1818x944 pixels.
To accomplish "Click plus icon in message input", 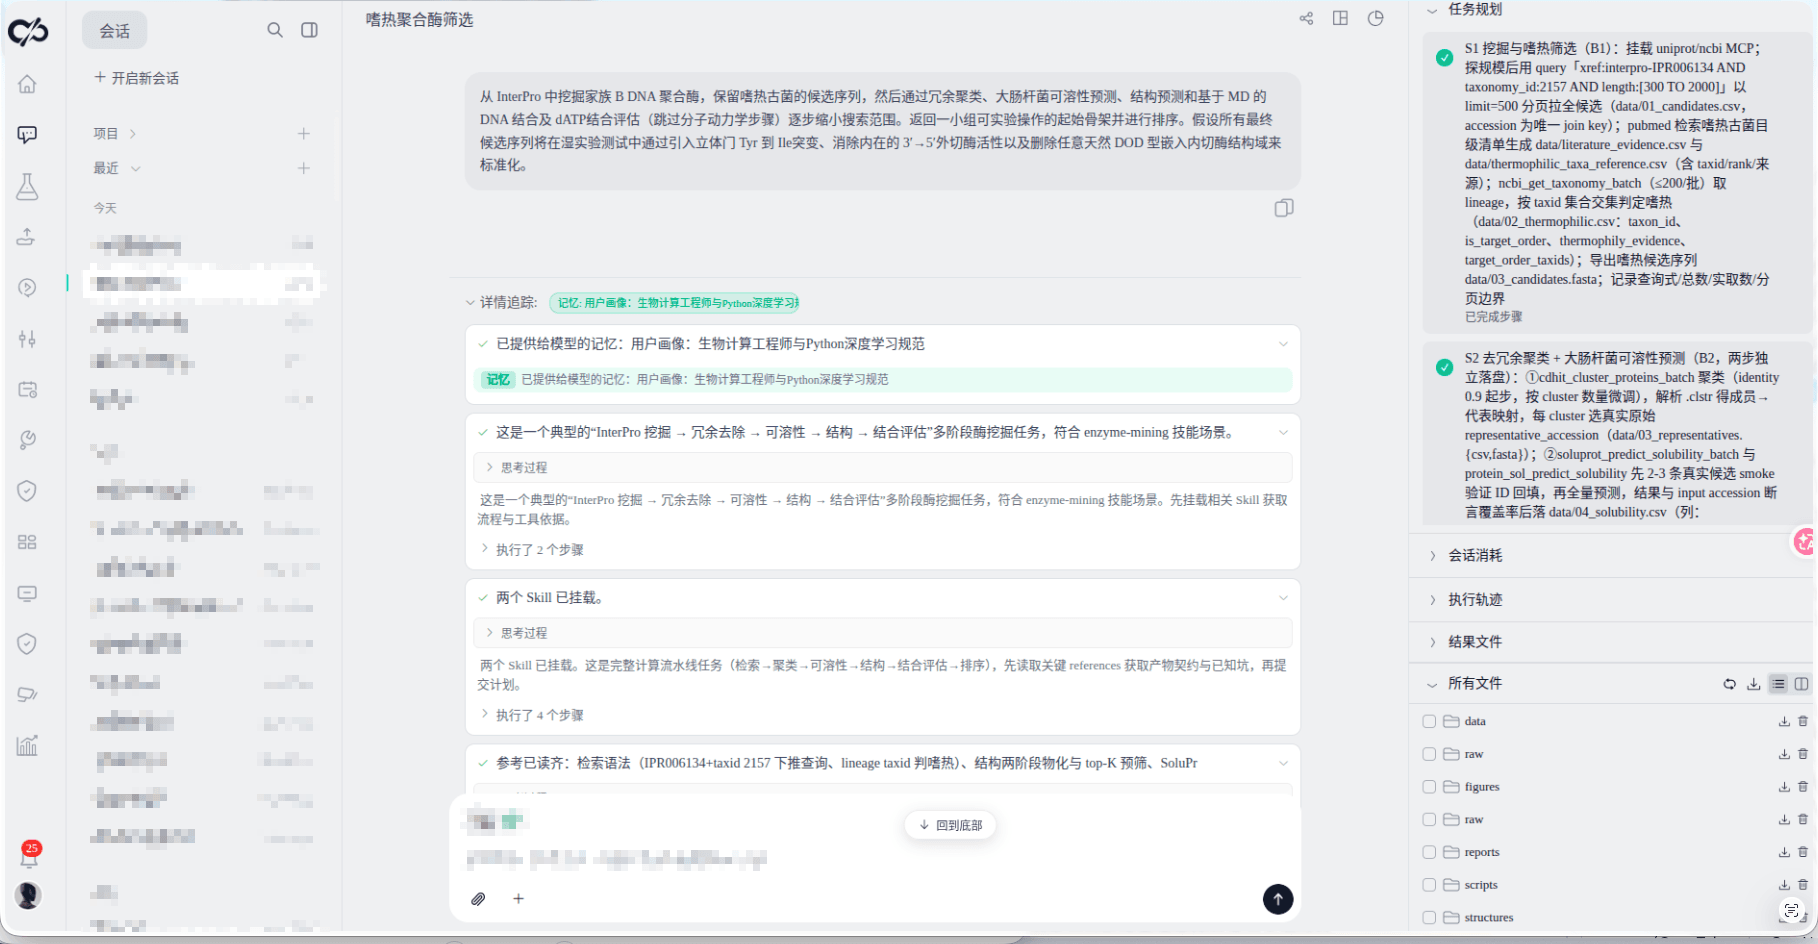I will coord(518,898).
